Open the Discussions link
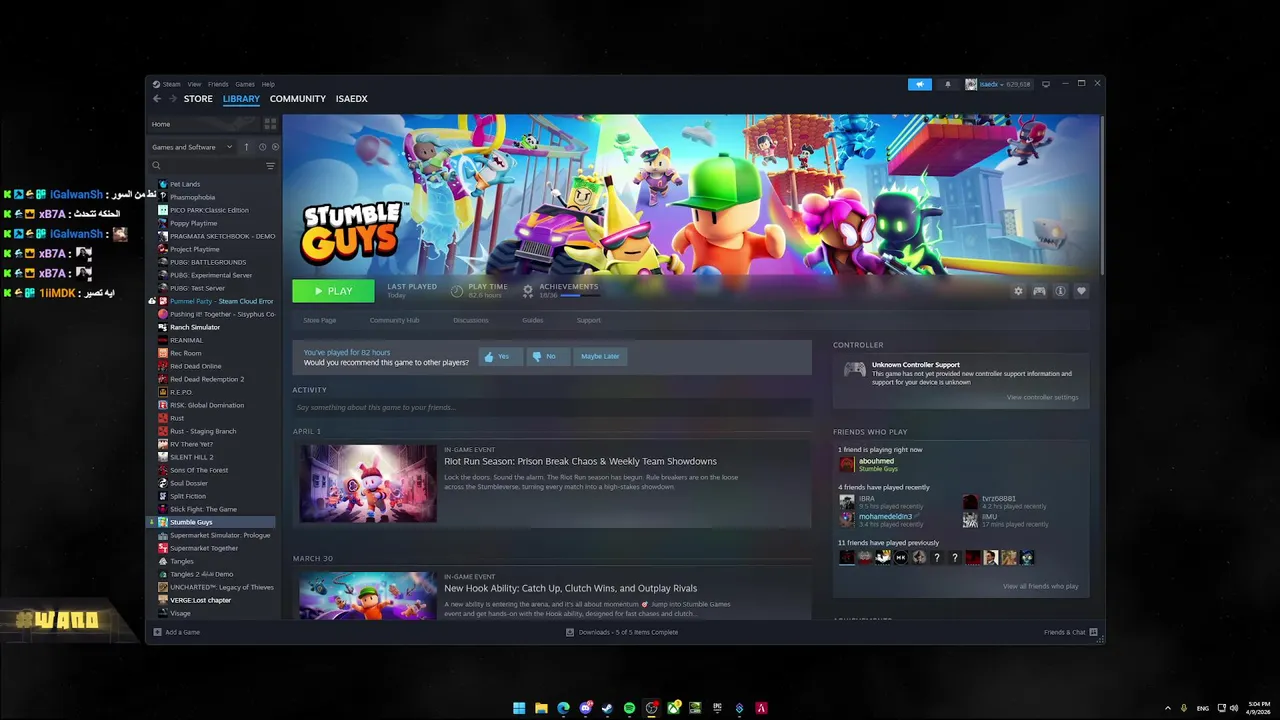Image resolution: width=1280 pixels, height=720 pixels. pos(471,320)
